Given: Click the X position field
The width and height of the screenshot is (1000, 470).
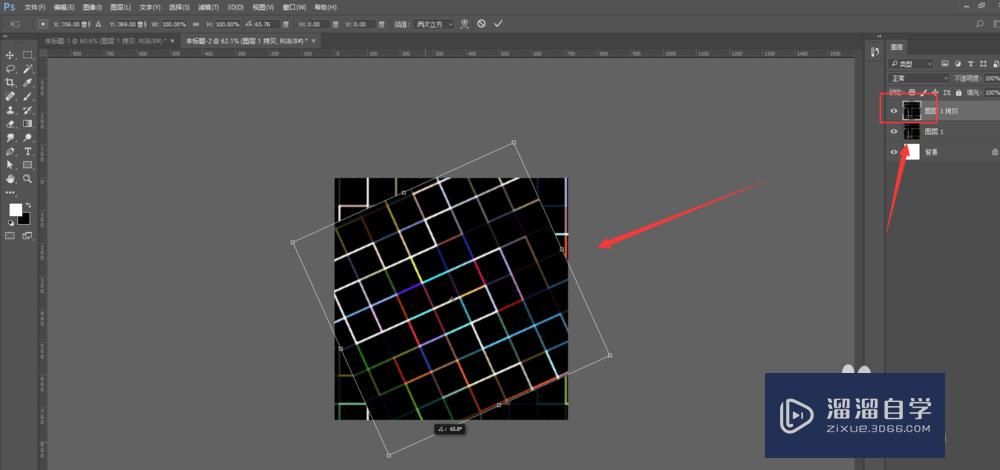Looking at the screenshot, I should point(77,24).
